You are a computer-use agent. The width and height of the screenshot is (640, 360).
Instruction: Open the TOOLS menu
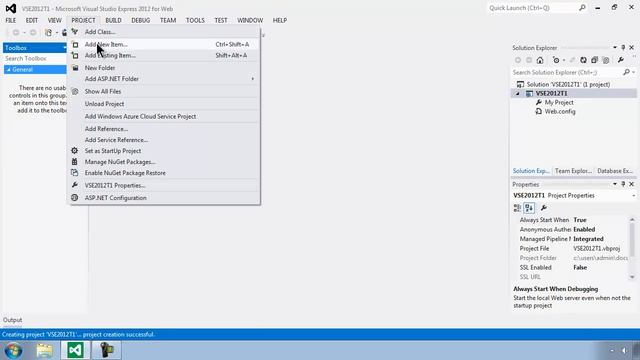pos(195,20)
